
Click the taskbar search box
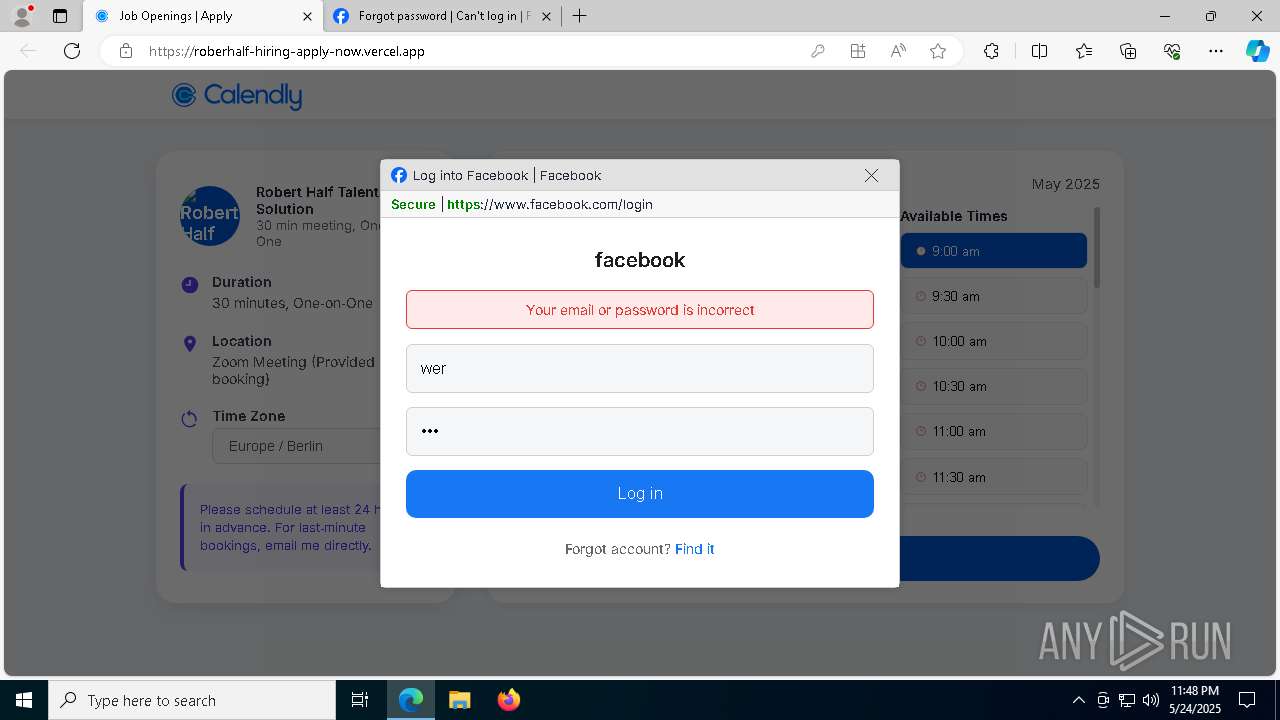click(192, 700)
